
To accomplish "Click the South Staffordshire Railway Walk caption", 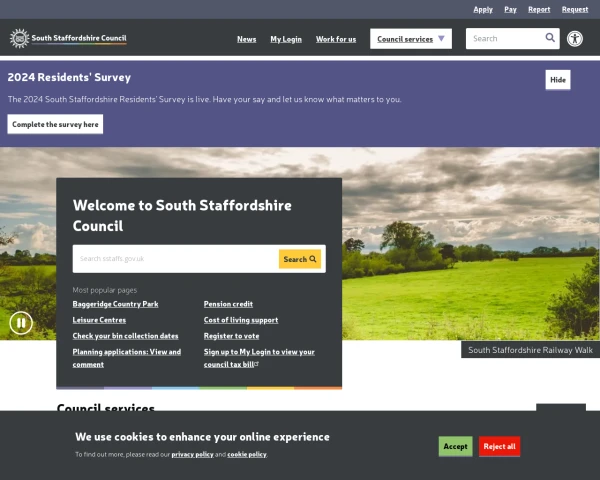I will pyautogui.click(x=530, y=350).
